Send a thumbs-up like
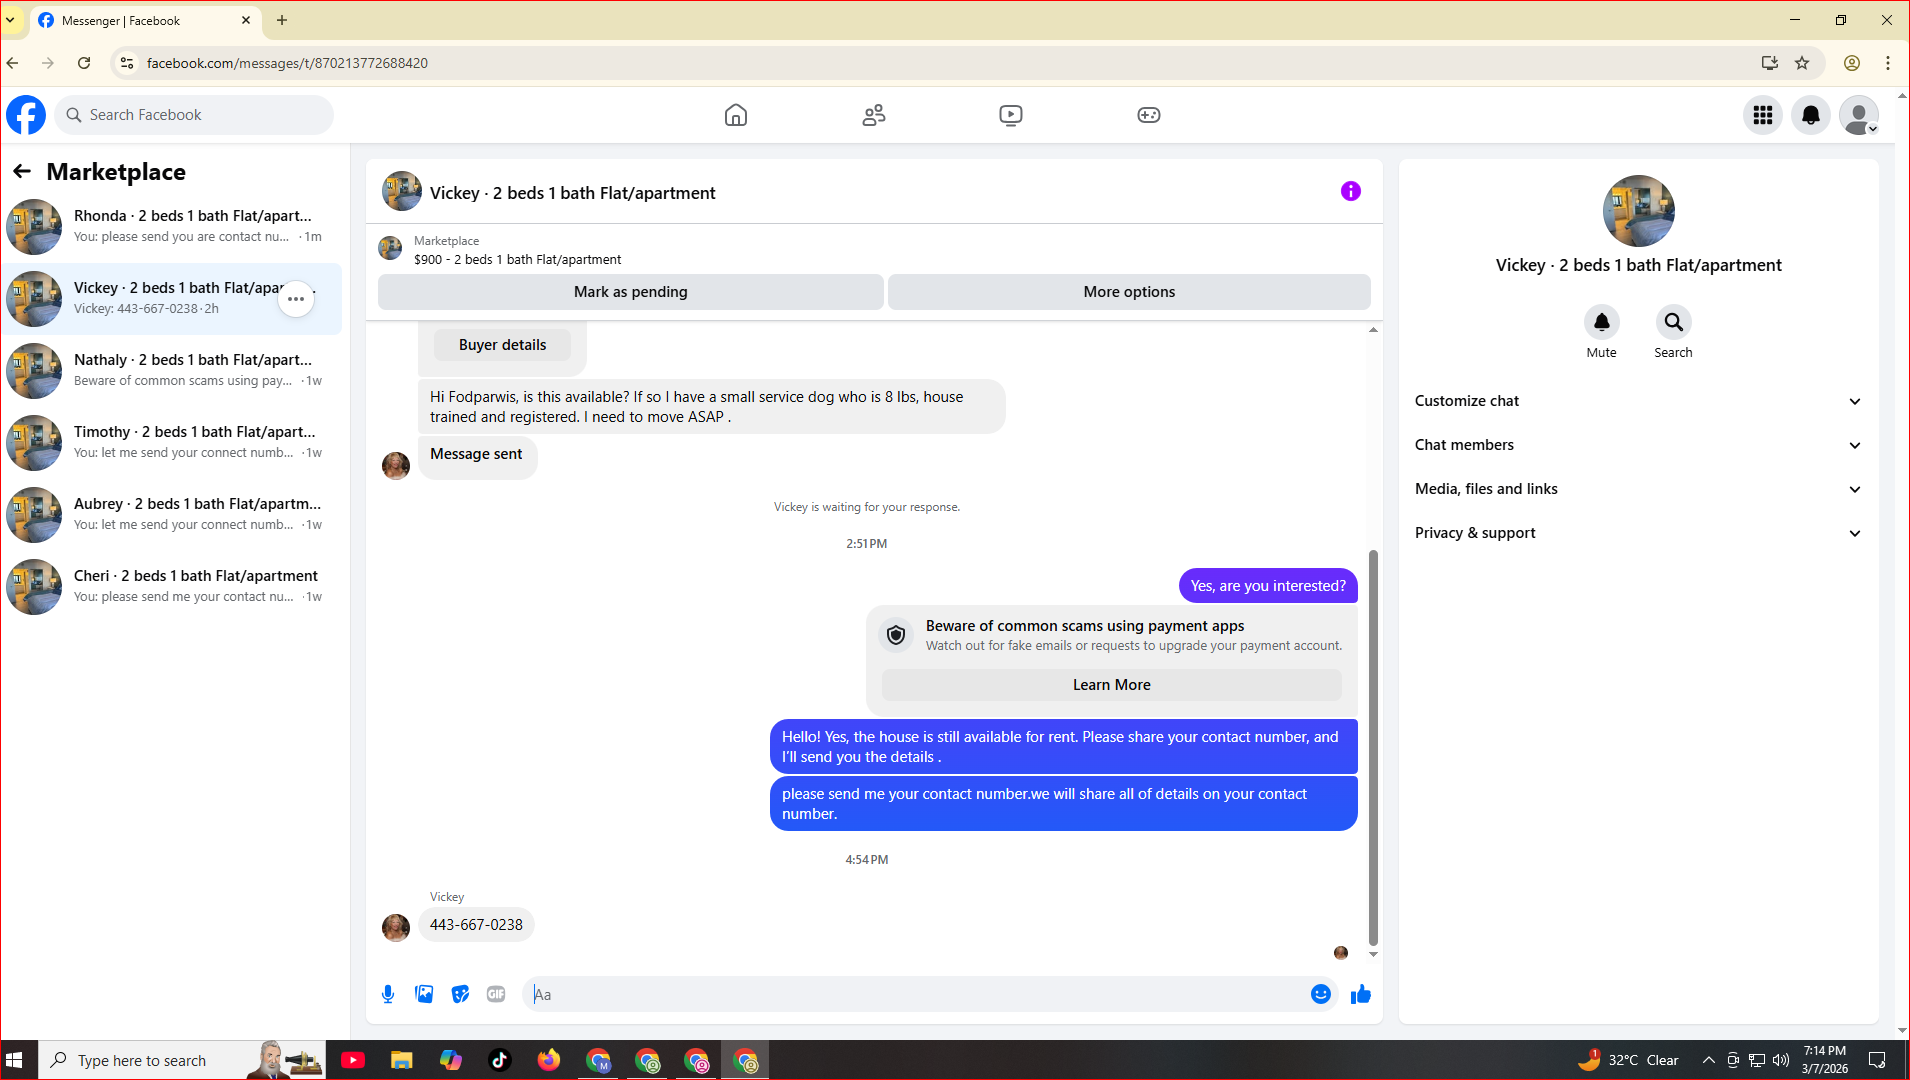 click(x=1361, y=994)
